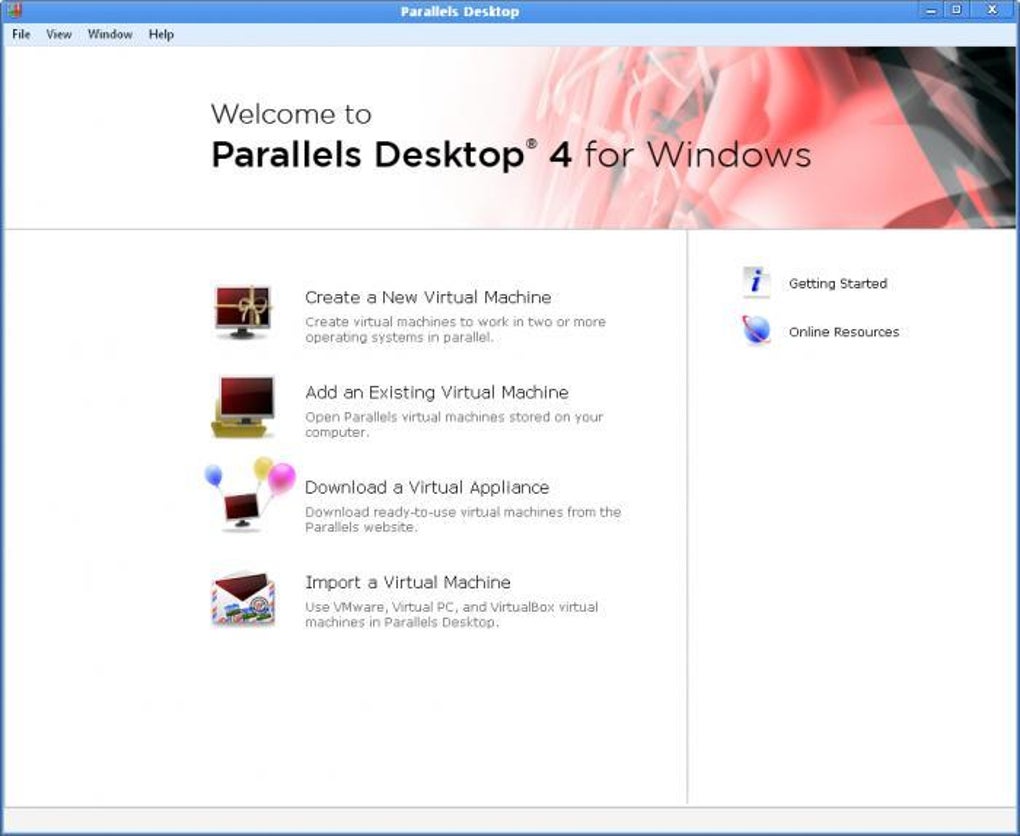1020x836 pixels.
Task: Choose Add an Existing Virtual Machine
Action: point(436,392)
